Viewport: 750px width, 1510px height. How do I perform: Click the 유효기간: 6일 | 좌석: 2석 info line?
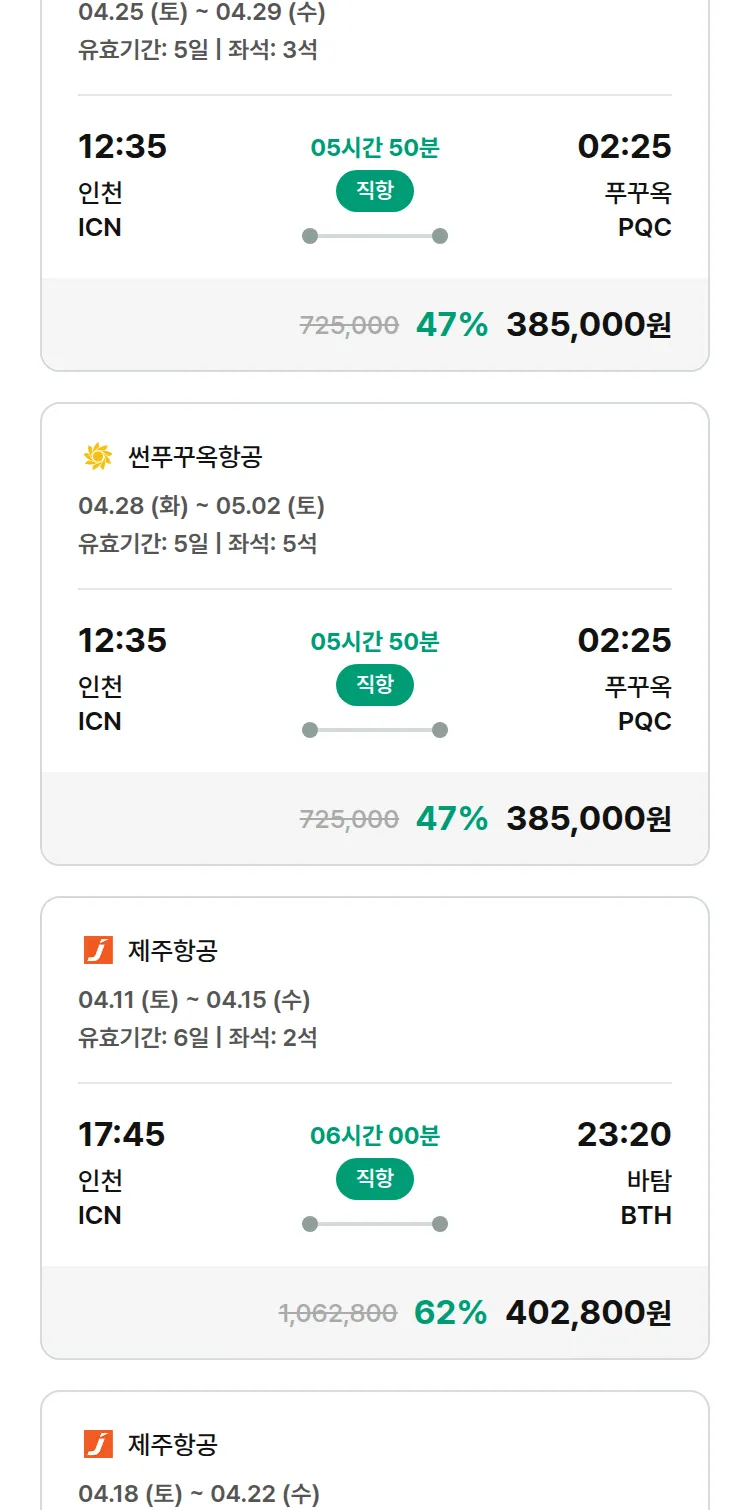[198, 1037]
